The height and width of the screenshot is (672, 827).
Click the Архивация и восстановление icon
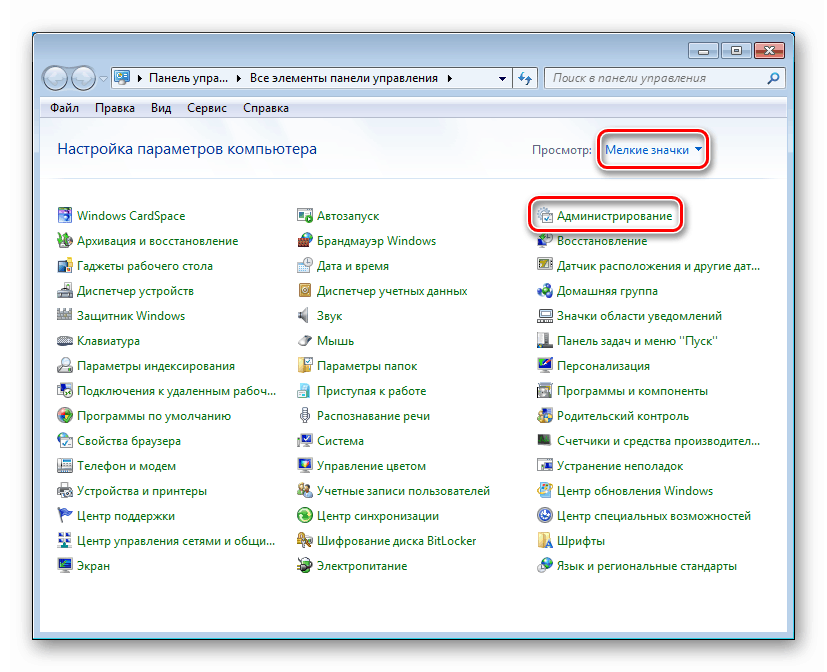(x=64, y=241)
